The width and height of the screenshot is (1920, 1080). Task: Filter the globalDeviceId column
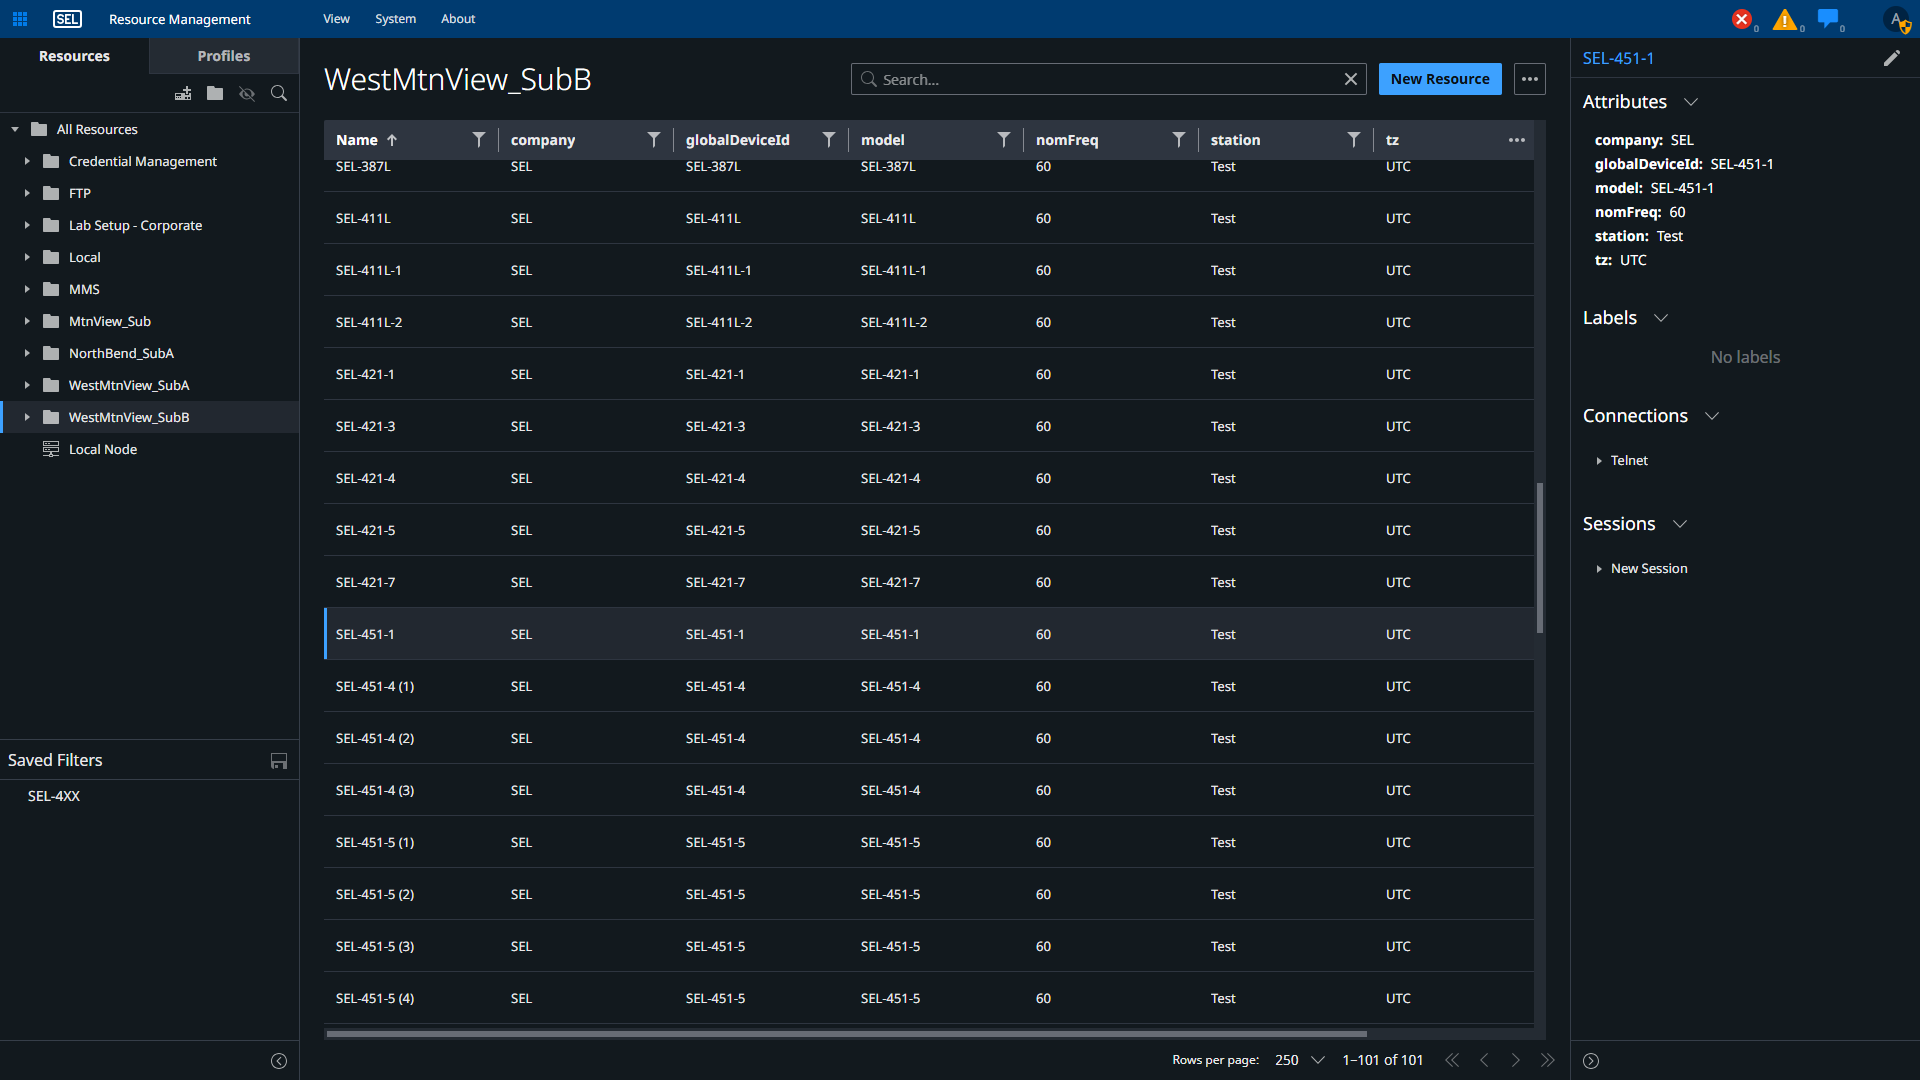point(829,140)
